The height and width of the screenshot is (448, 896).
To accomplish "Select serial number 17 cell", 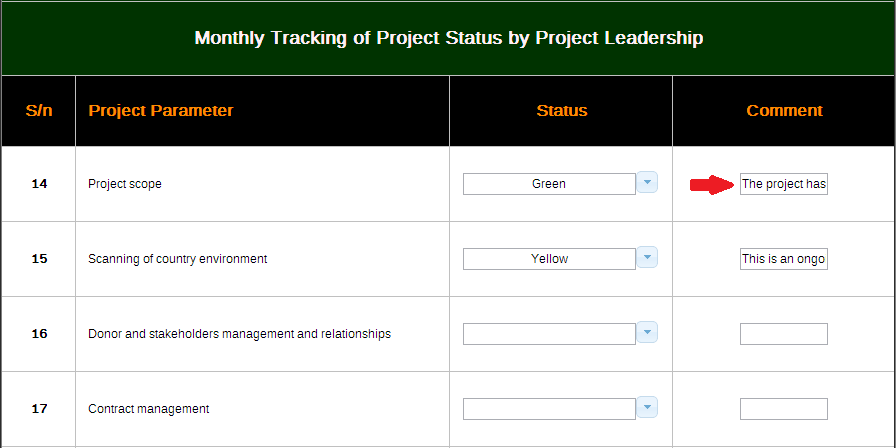I will pyautogui.click(x=39, y=408).
